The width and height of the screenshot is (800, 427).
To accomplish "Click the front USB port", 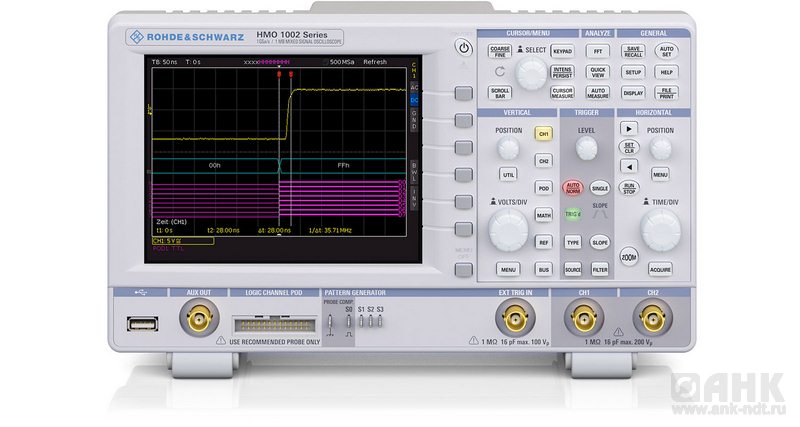I will (x=140, y=322).
